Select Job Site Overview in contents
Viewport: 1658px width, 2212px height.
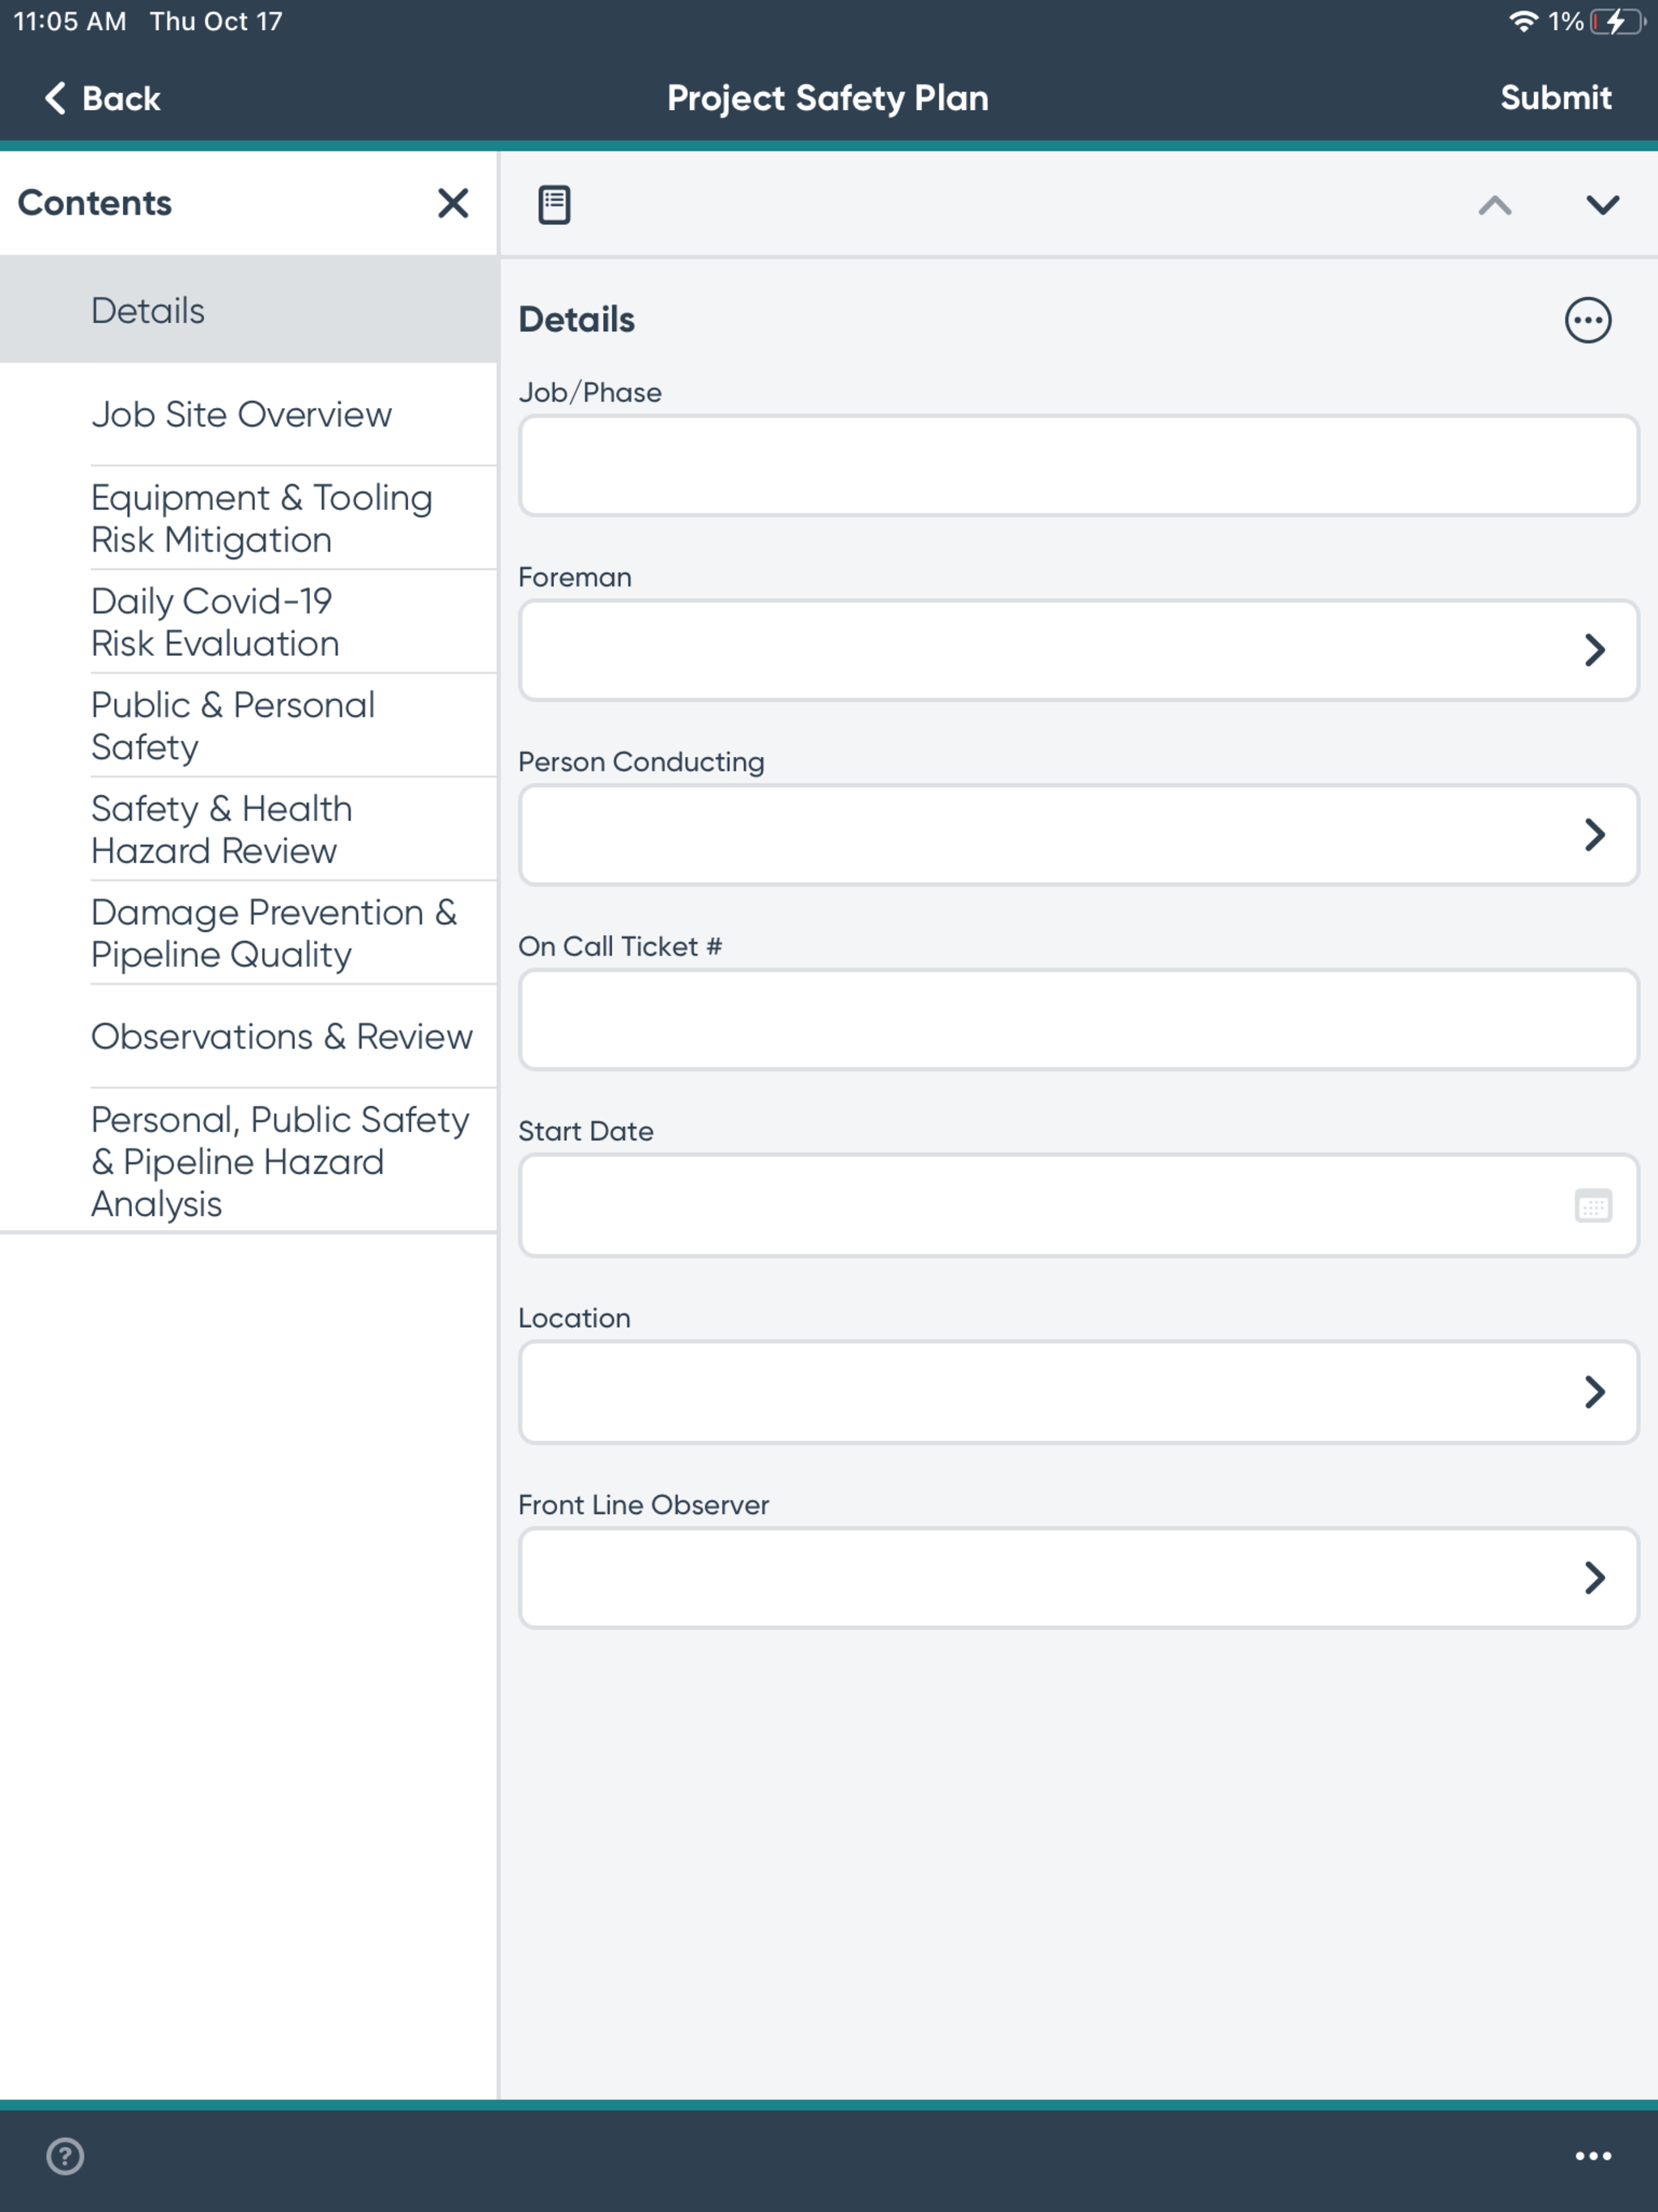point(241,414)
